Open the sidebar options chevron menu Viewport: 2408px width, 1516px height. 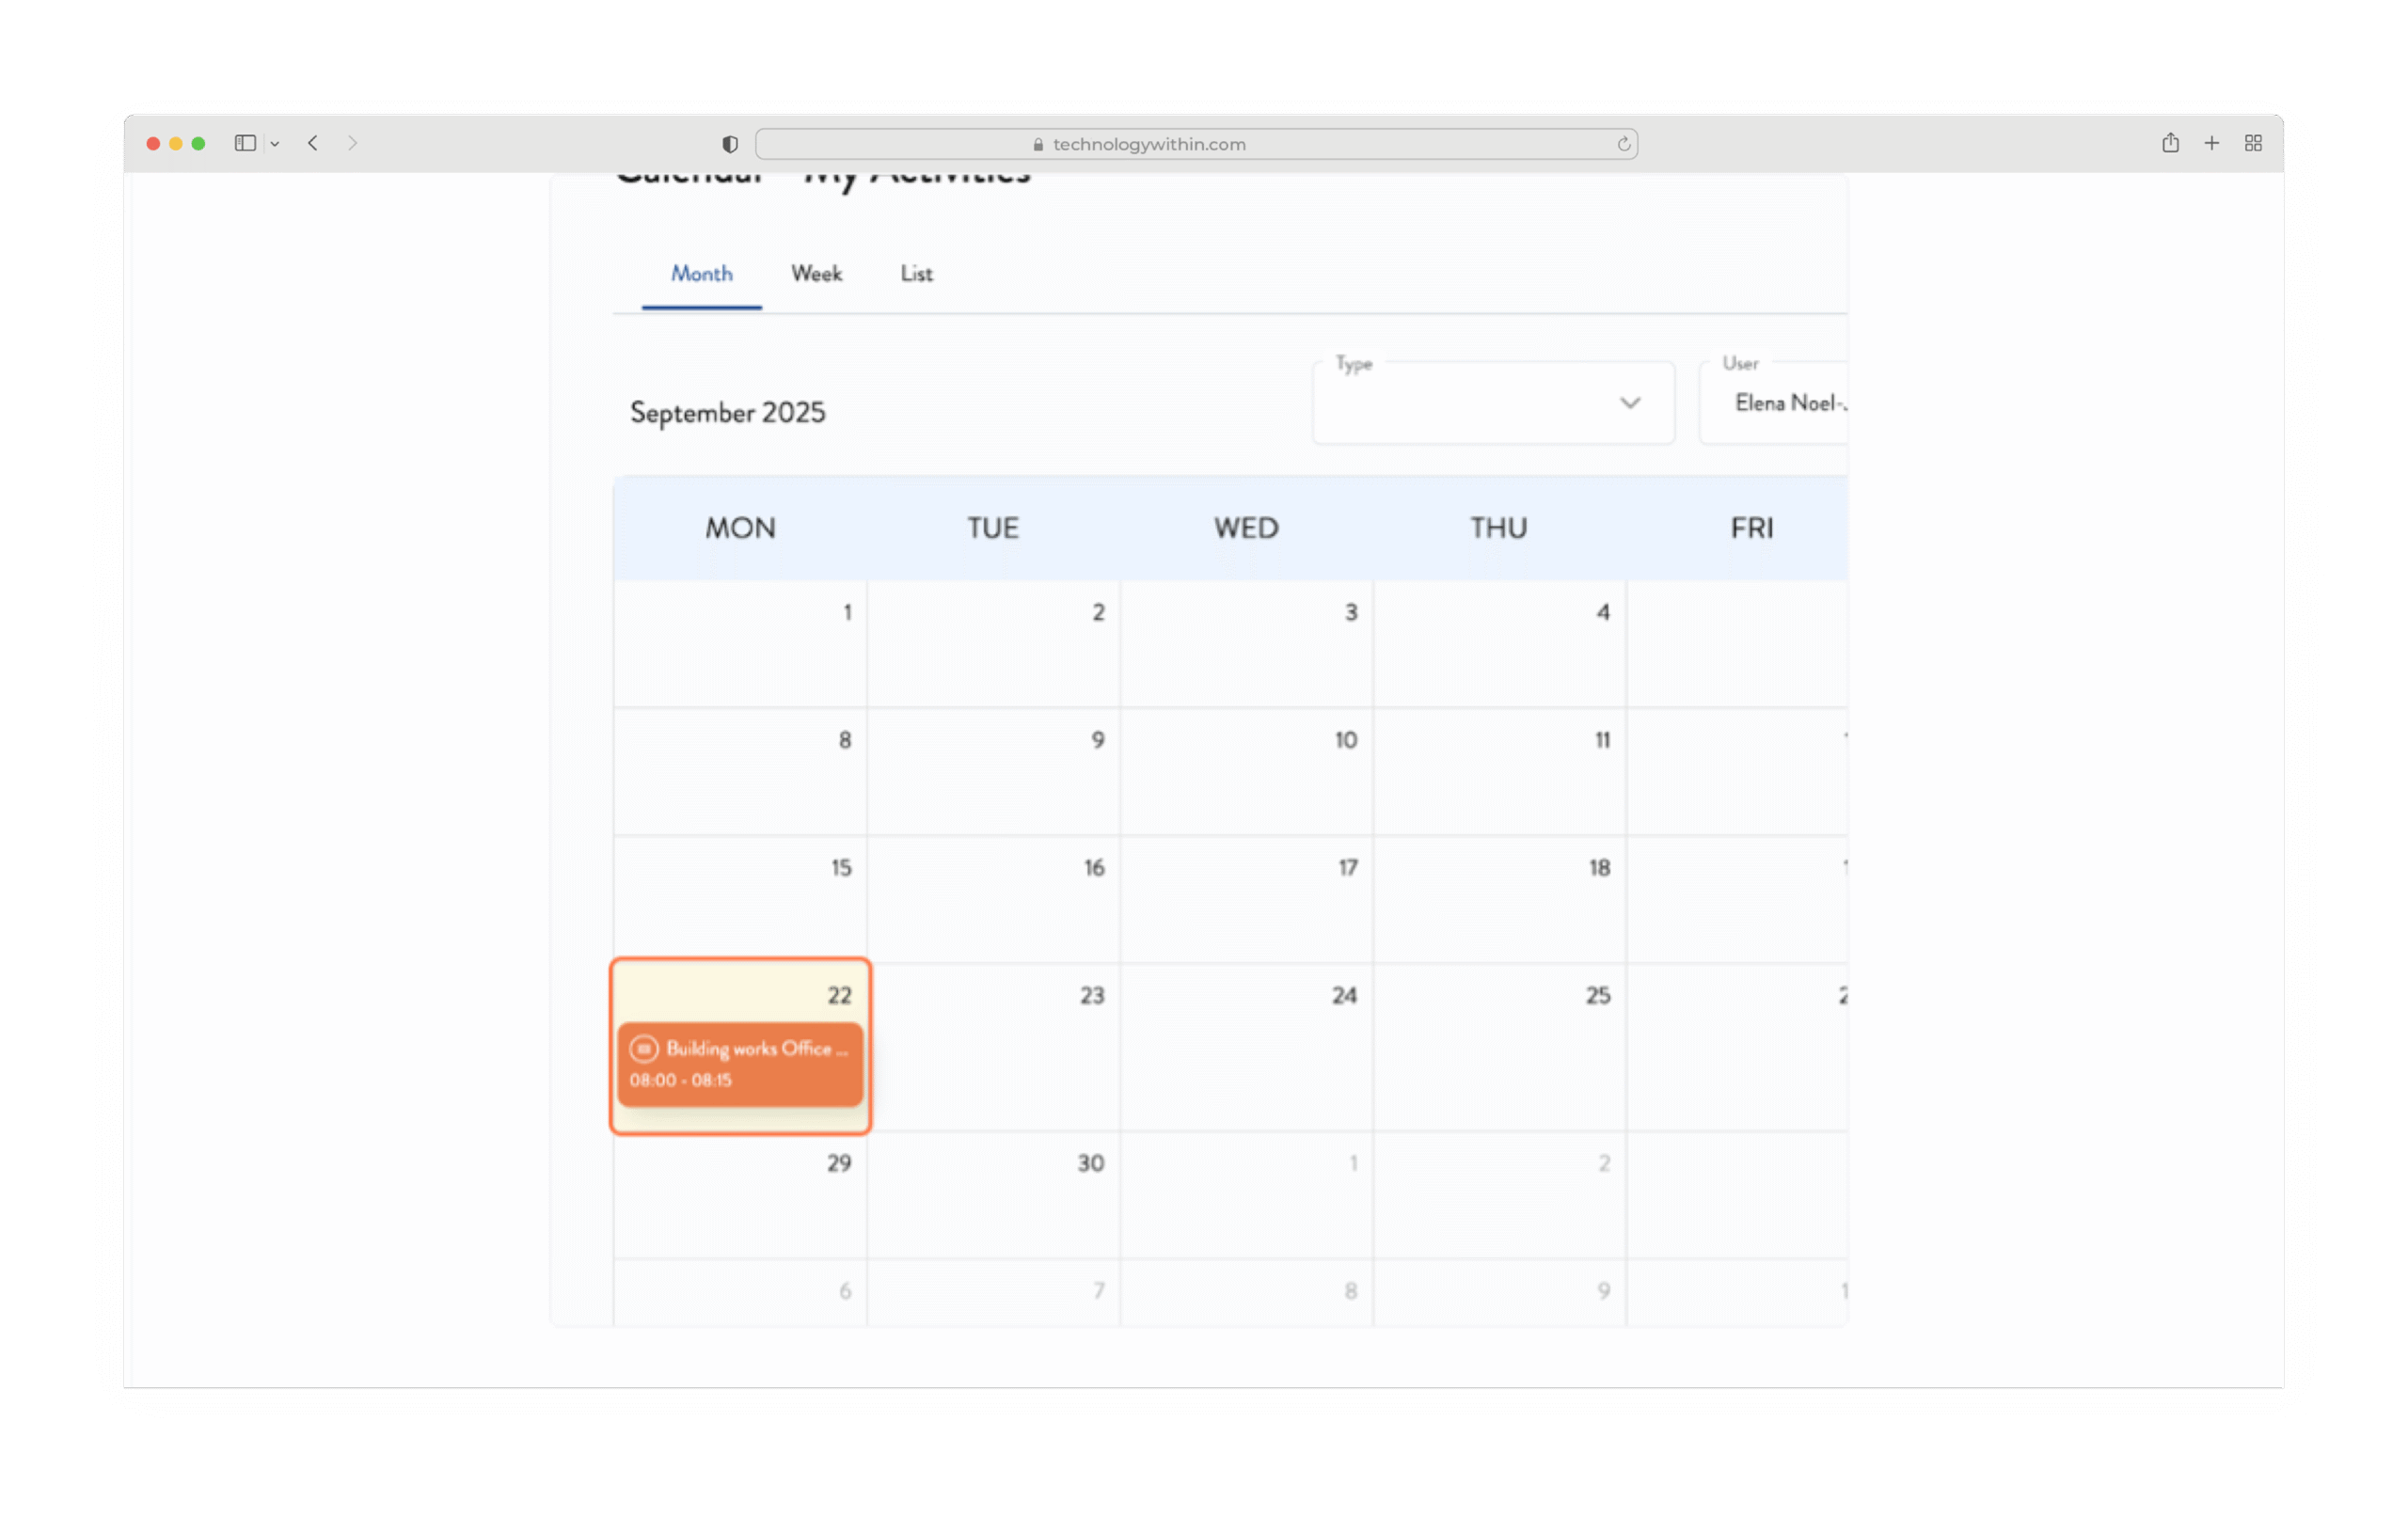pos(275,144)
